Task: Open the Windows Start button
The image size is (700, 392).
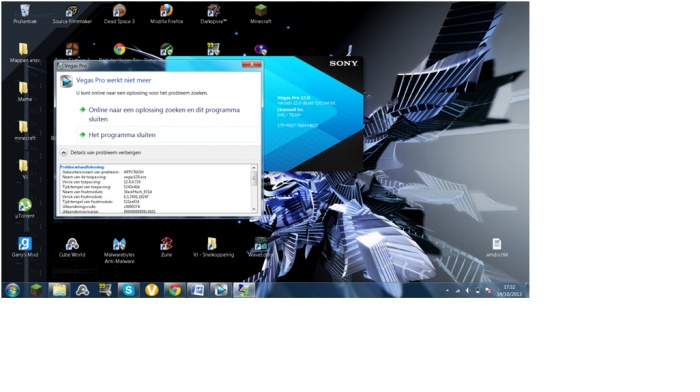Action: tap(12, 290)
